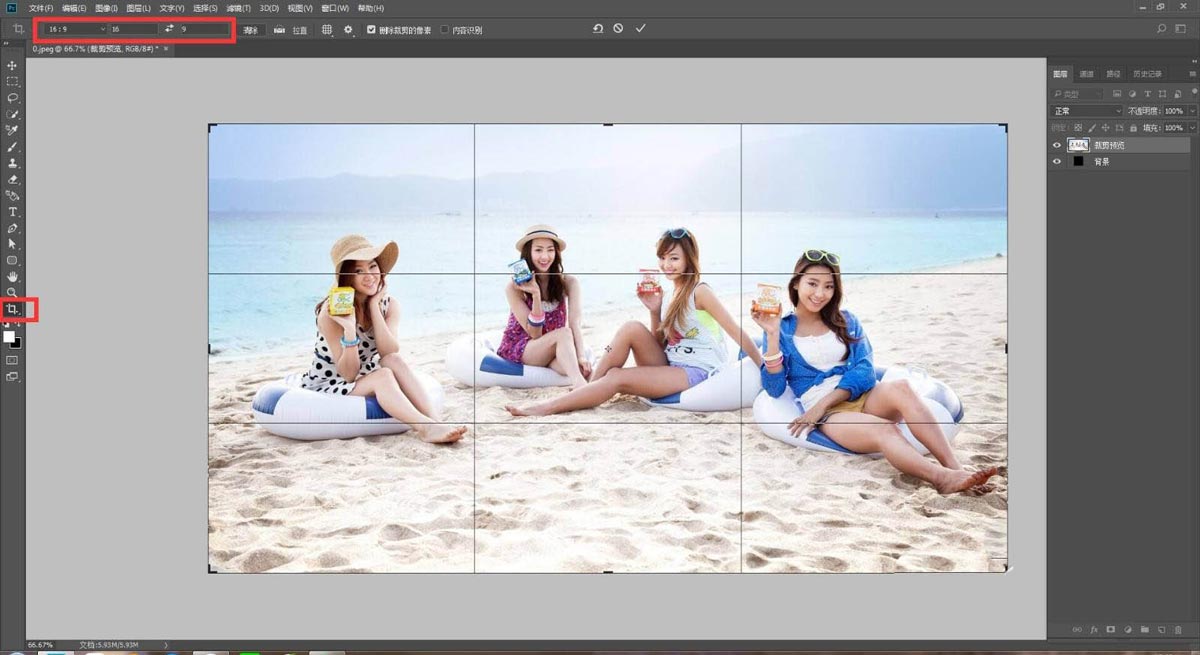The image size is (1200, 655).
Task: Click the crop width field showing 16
Action: point(133,30)
